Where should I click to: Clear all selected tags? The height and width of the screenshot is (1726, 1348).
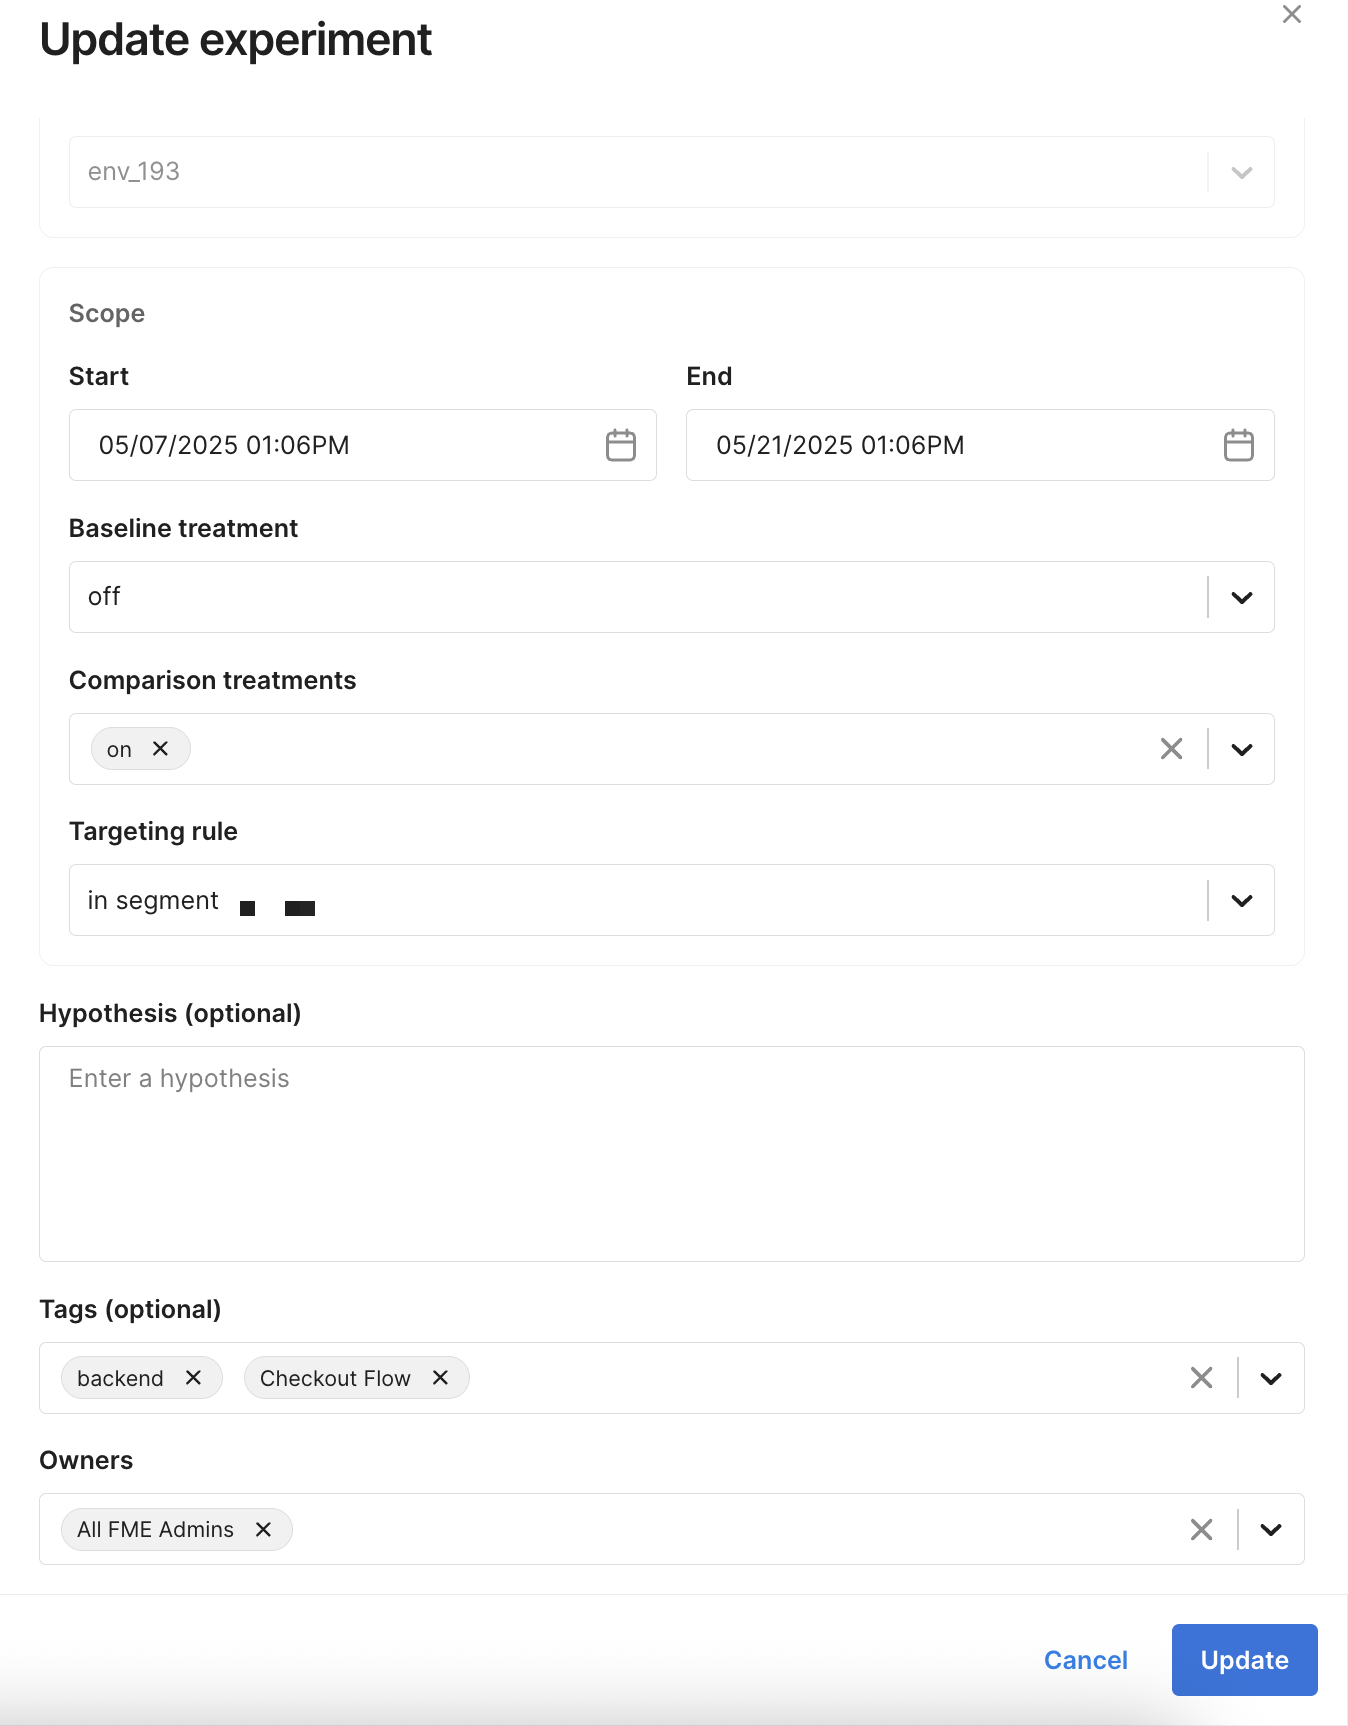1201,1378
